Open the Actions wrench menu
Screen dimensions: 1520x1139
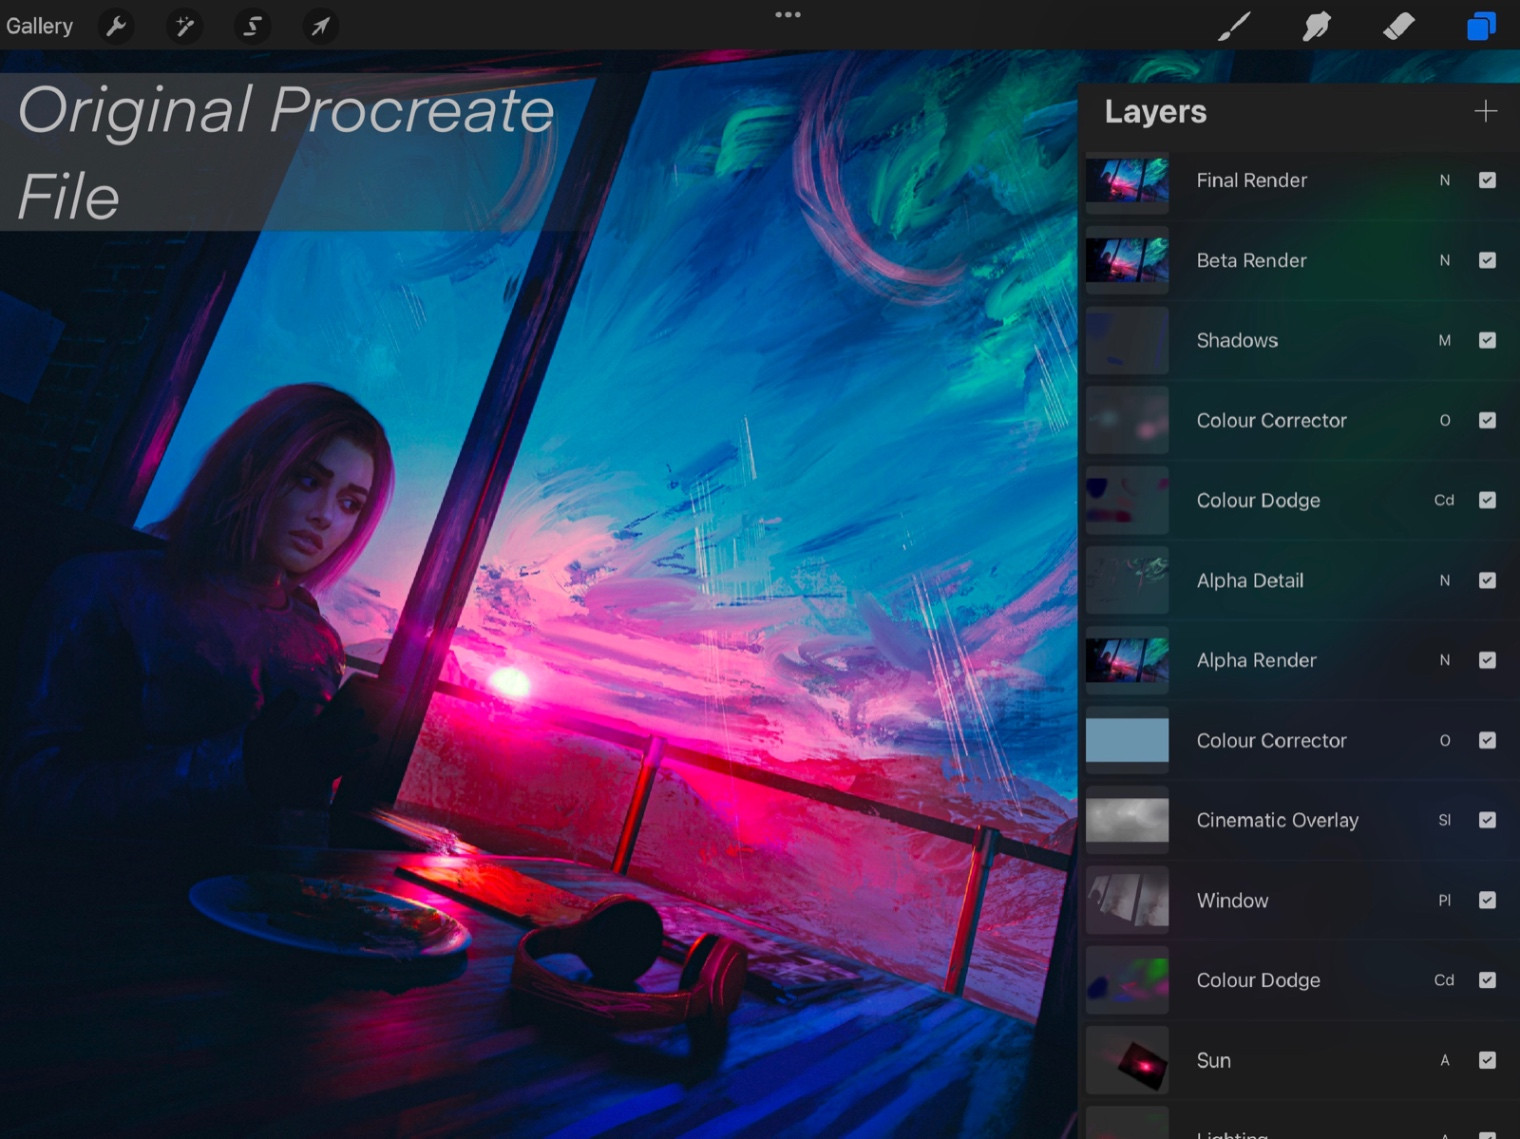[116, 26]
